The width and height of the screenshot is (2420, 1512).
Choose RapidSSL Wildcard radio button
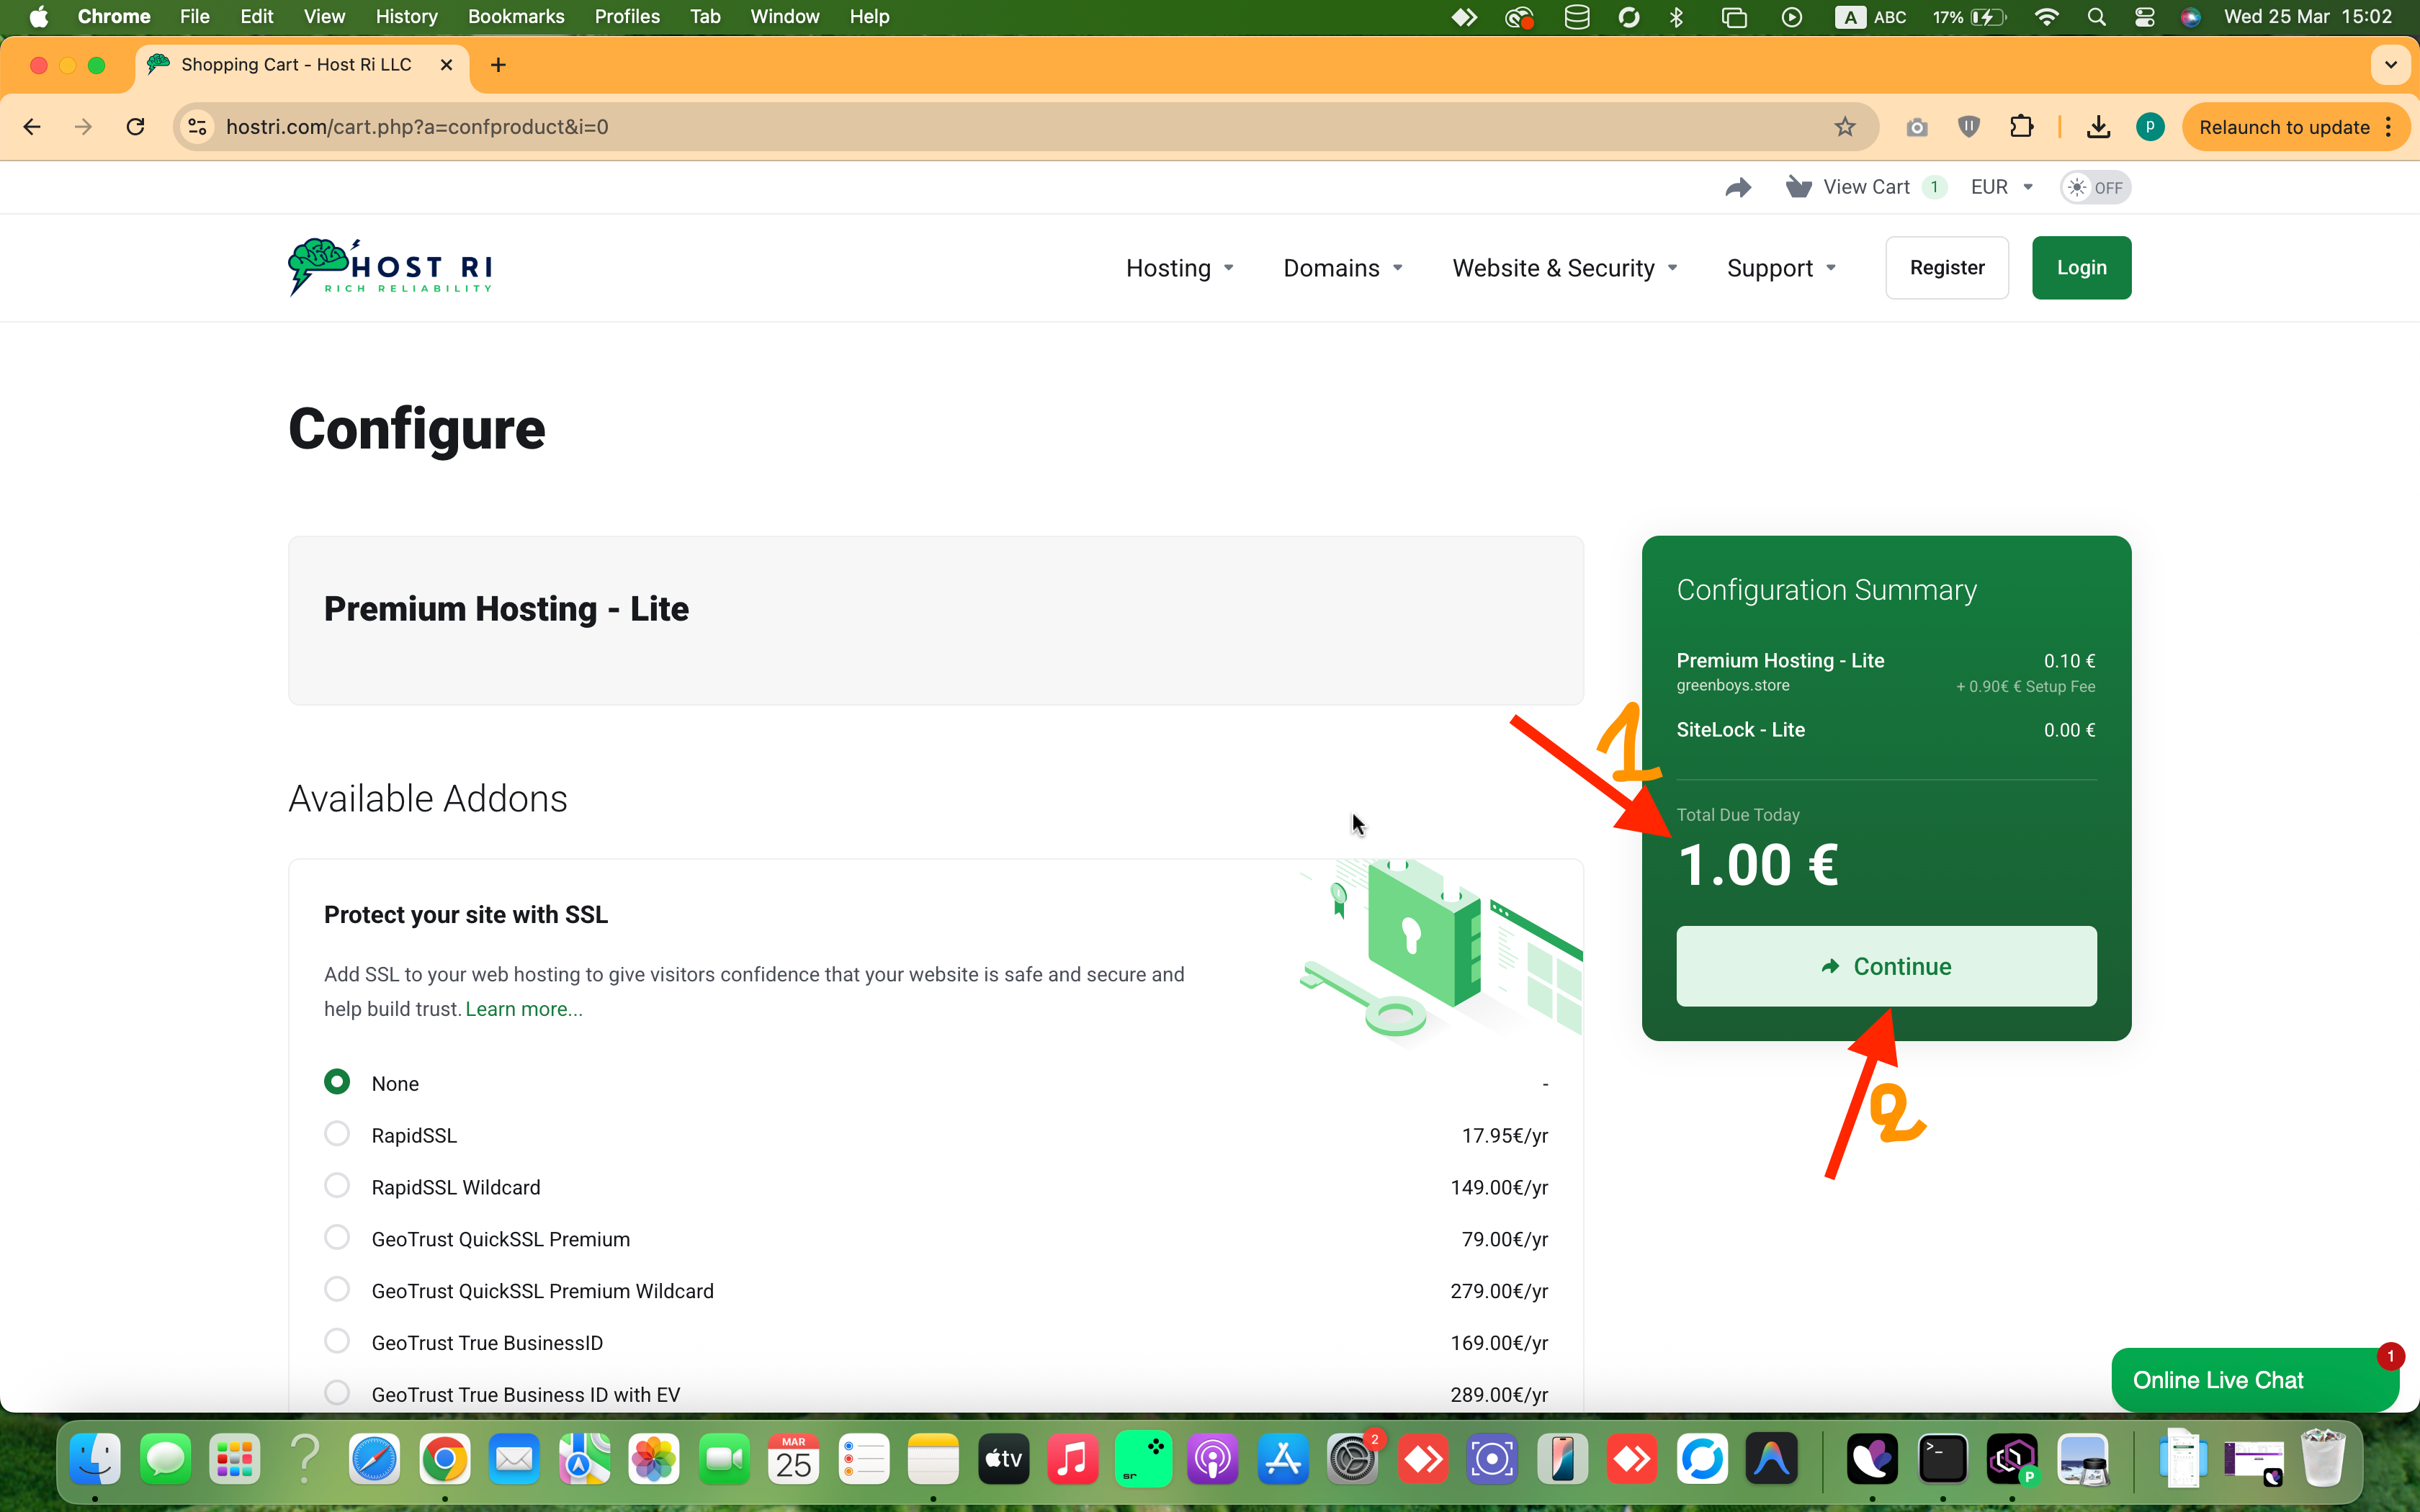(x=337, y=1186)
